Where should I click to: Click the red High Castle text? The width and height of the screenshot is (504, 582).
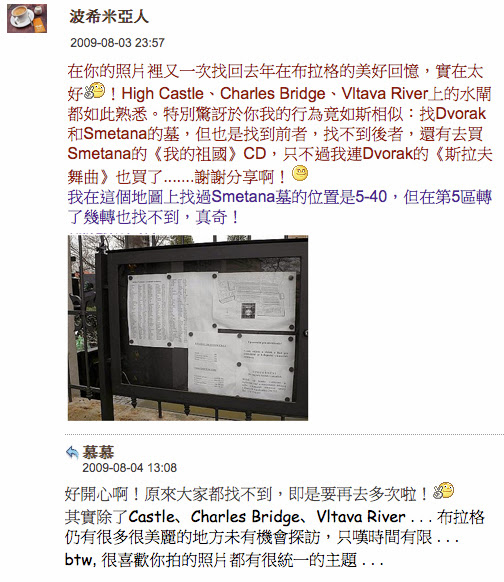[x=163, y=94]
